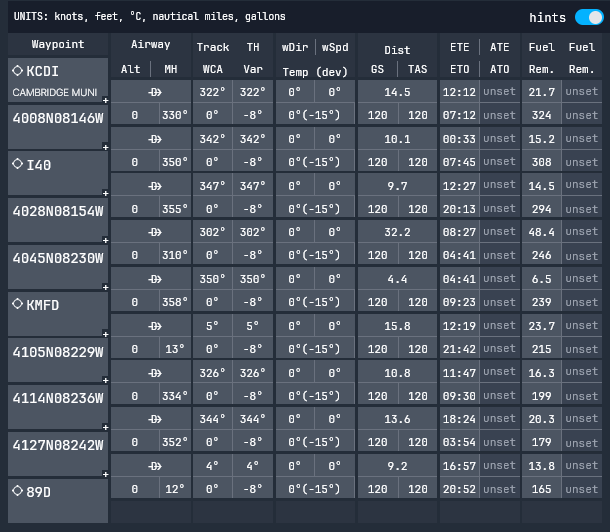Screen dimensions: 610x532
Task: Select the 4045N08230W waypoint cell
Action: pyautogui.click(x=57, y=257)
